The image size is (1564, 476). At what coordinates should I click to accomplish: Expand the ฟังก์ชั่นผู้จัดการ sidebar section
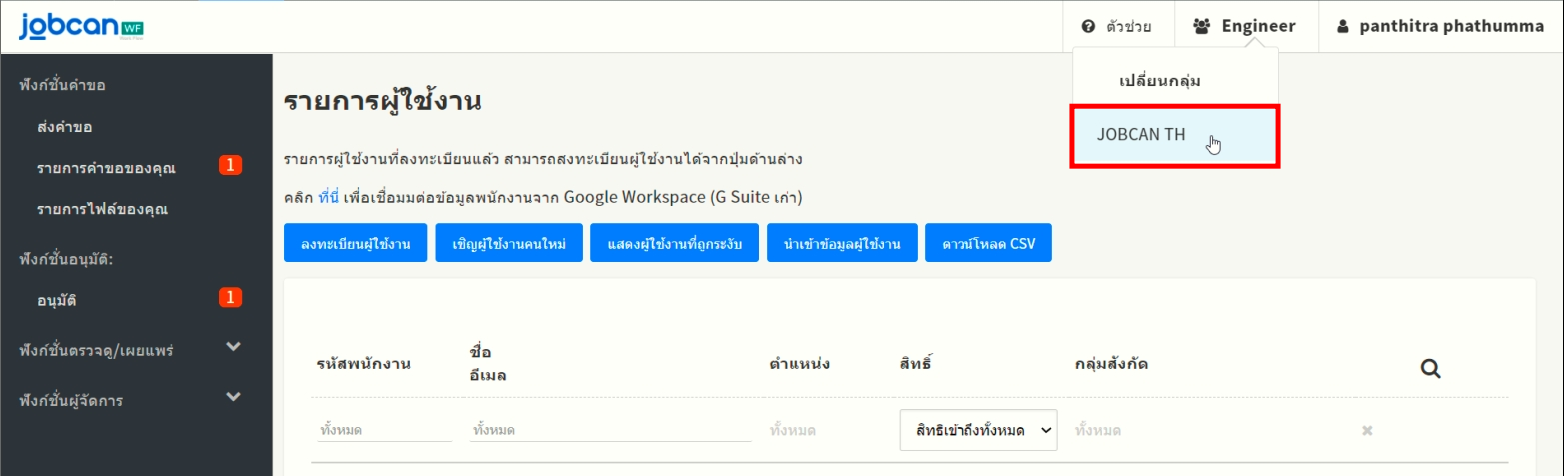[x=233, y=397]
